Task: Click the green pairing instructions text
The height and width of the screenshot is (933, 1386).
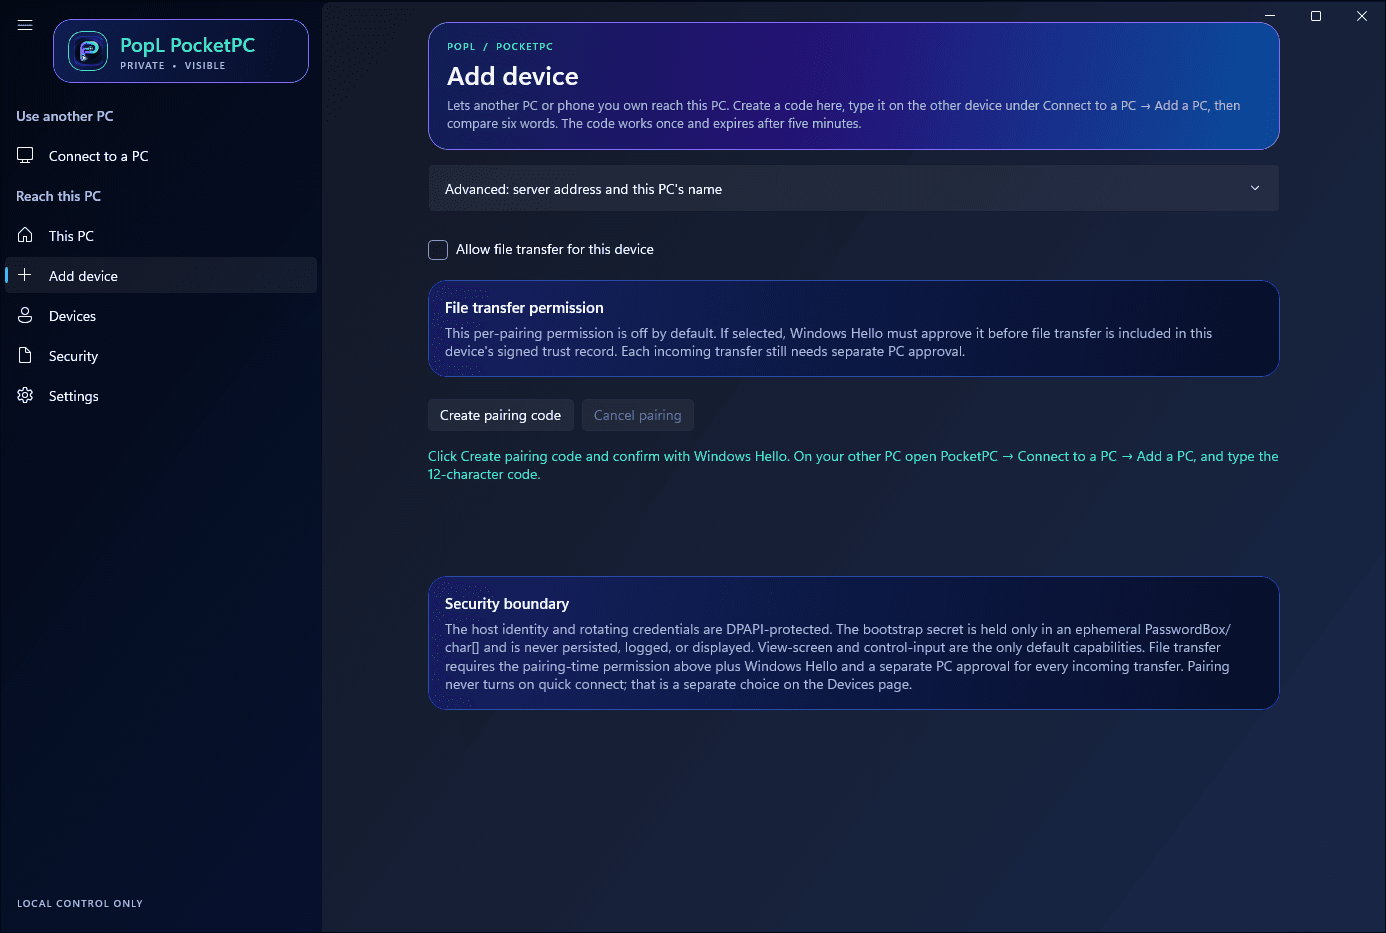Action: (x=853, y=465)
